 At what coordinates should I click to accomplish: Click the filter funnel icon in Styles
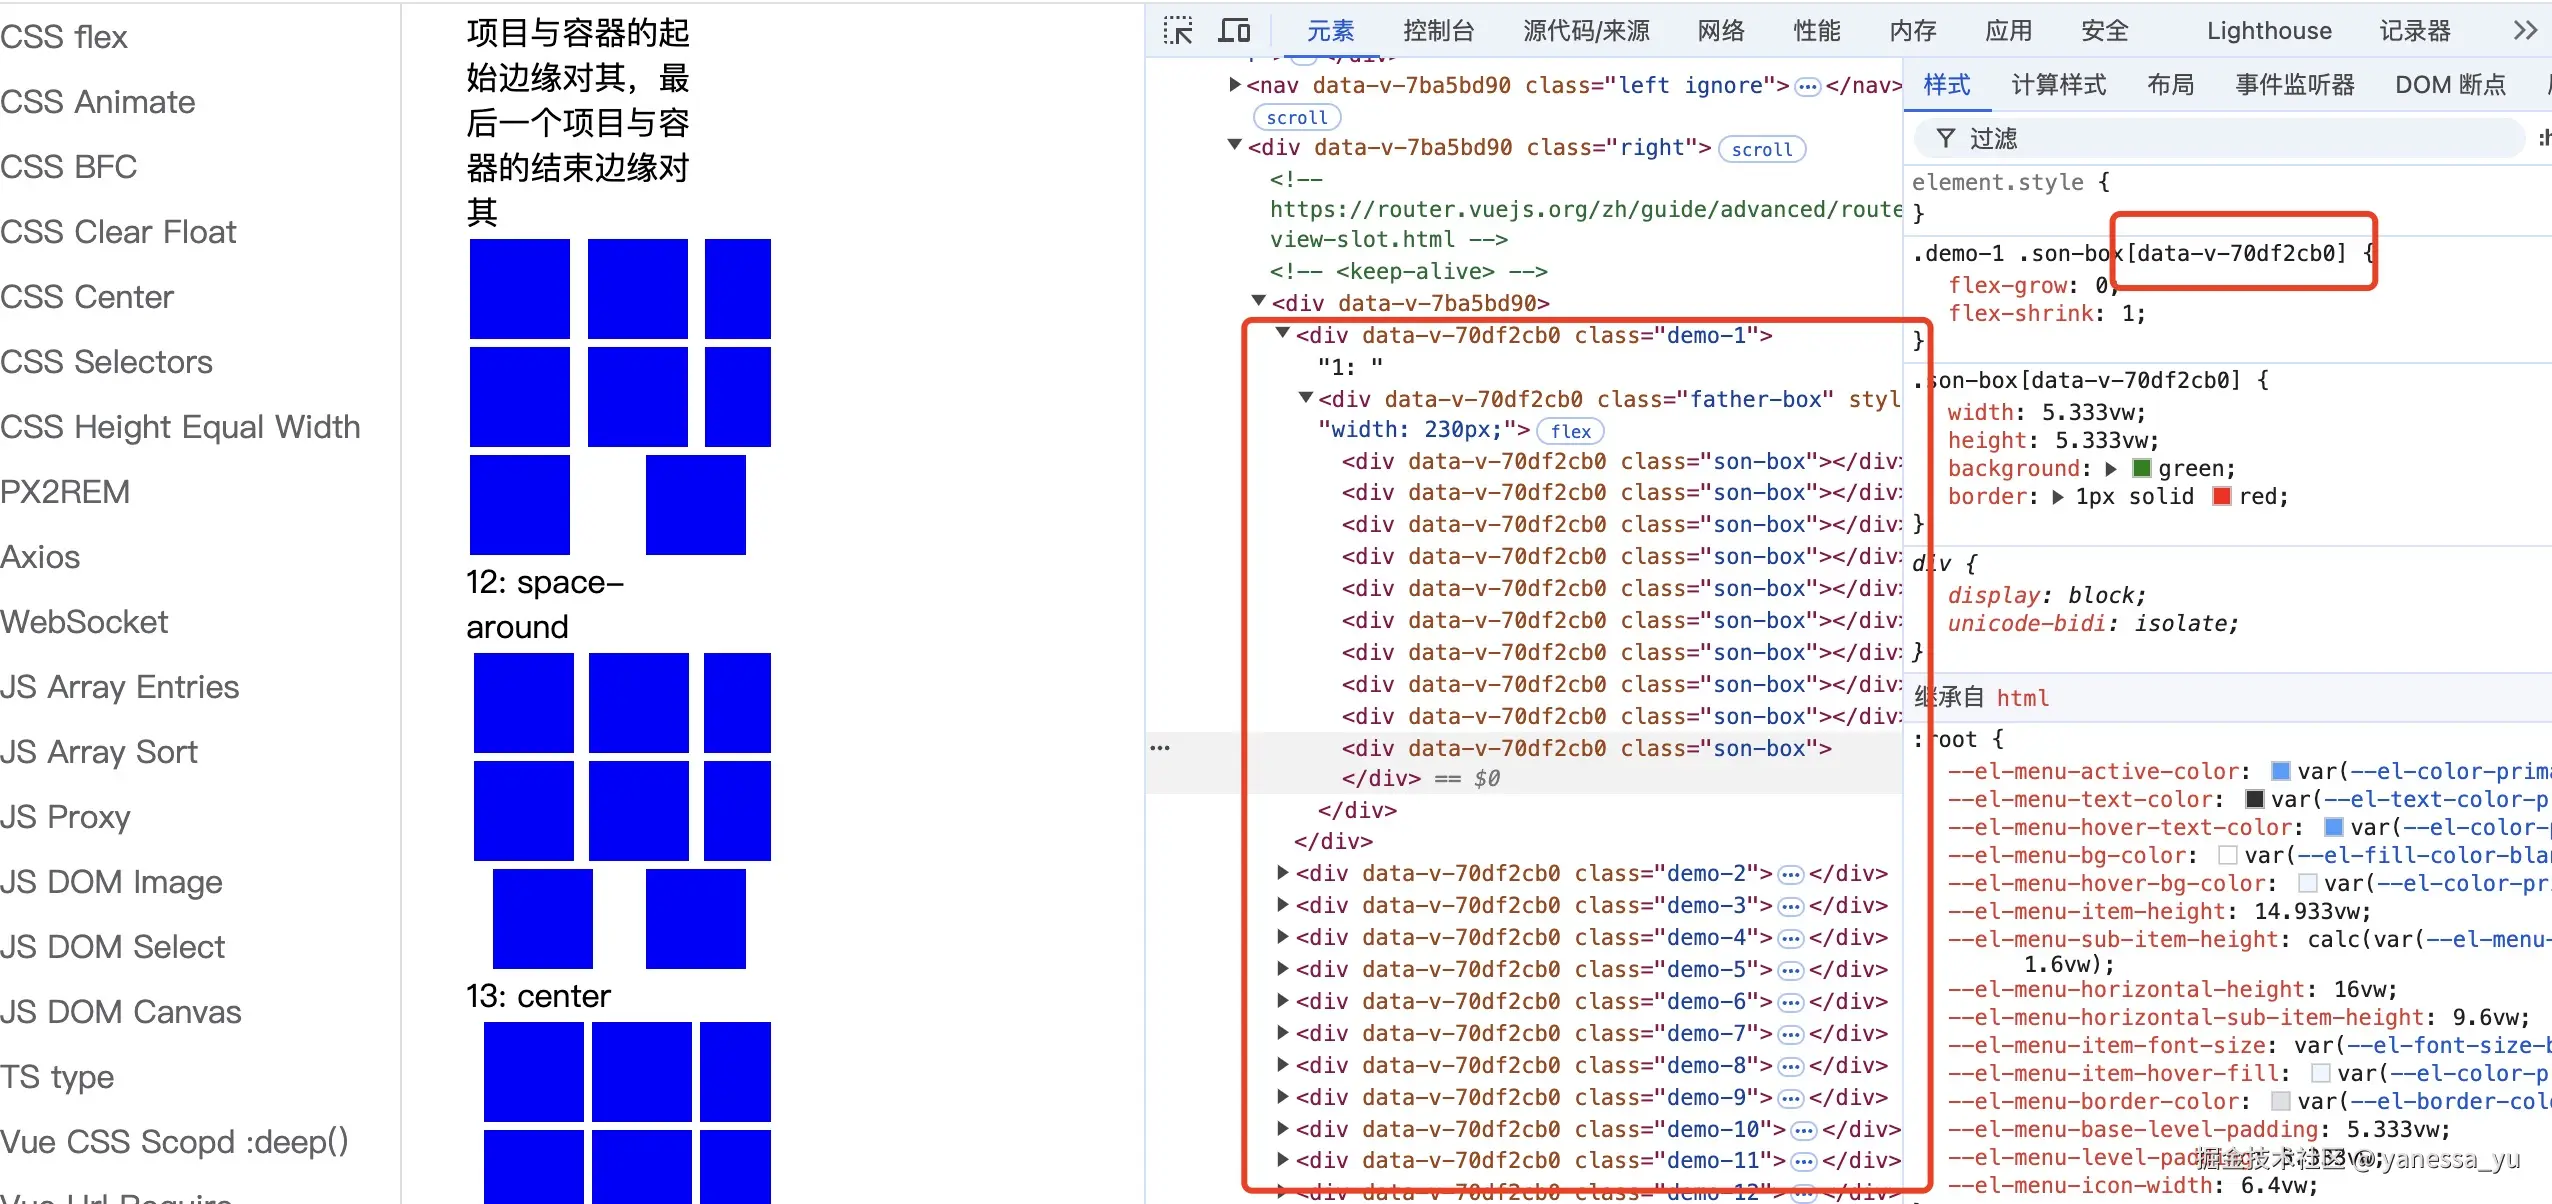(x=1945, y=138)
